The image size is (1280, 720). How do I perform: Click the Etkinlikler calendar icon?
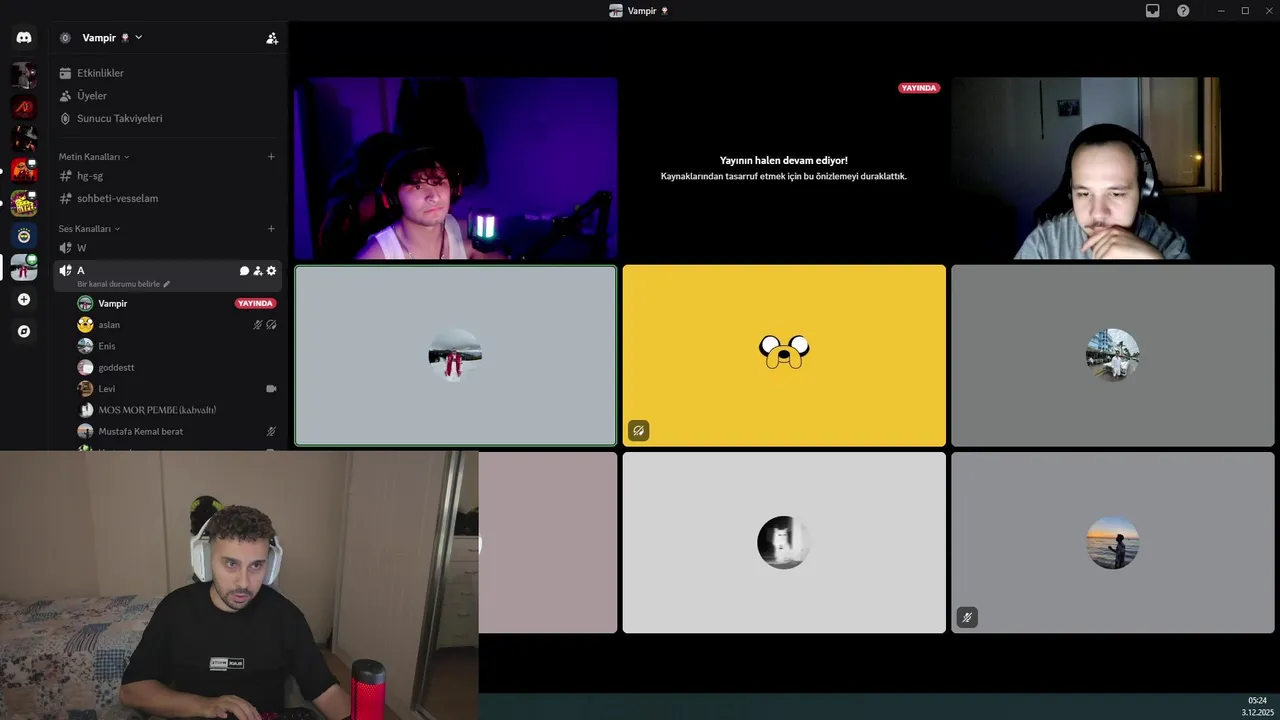click(x=66, y=73)
